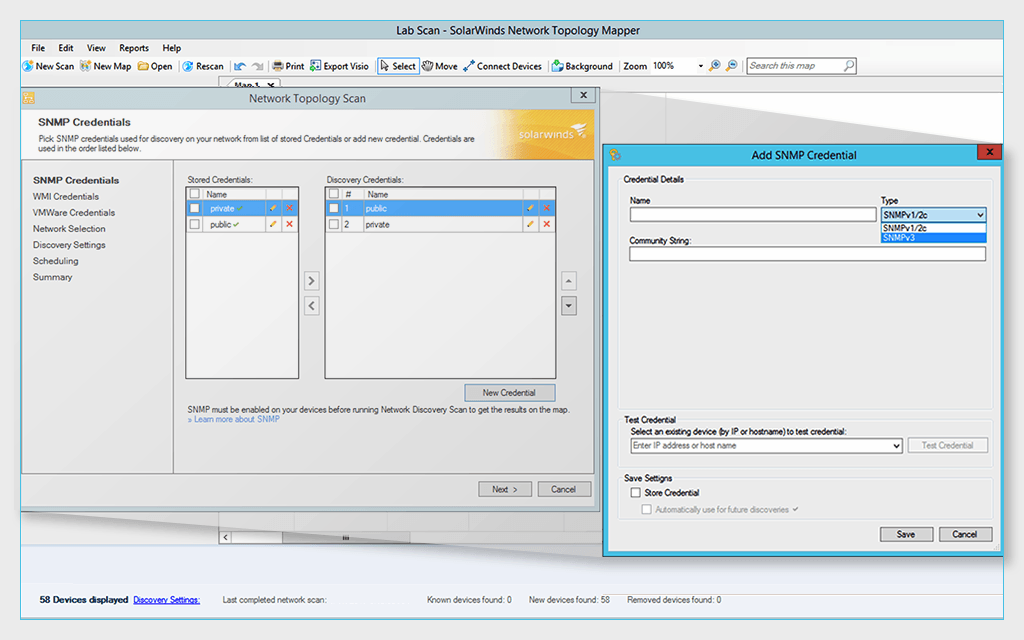
Task: Start a New Scan from the toolbar
Action: point(47,66)
